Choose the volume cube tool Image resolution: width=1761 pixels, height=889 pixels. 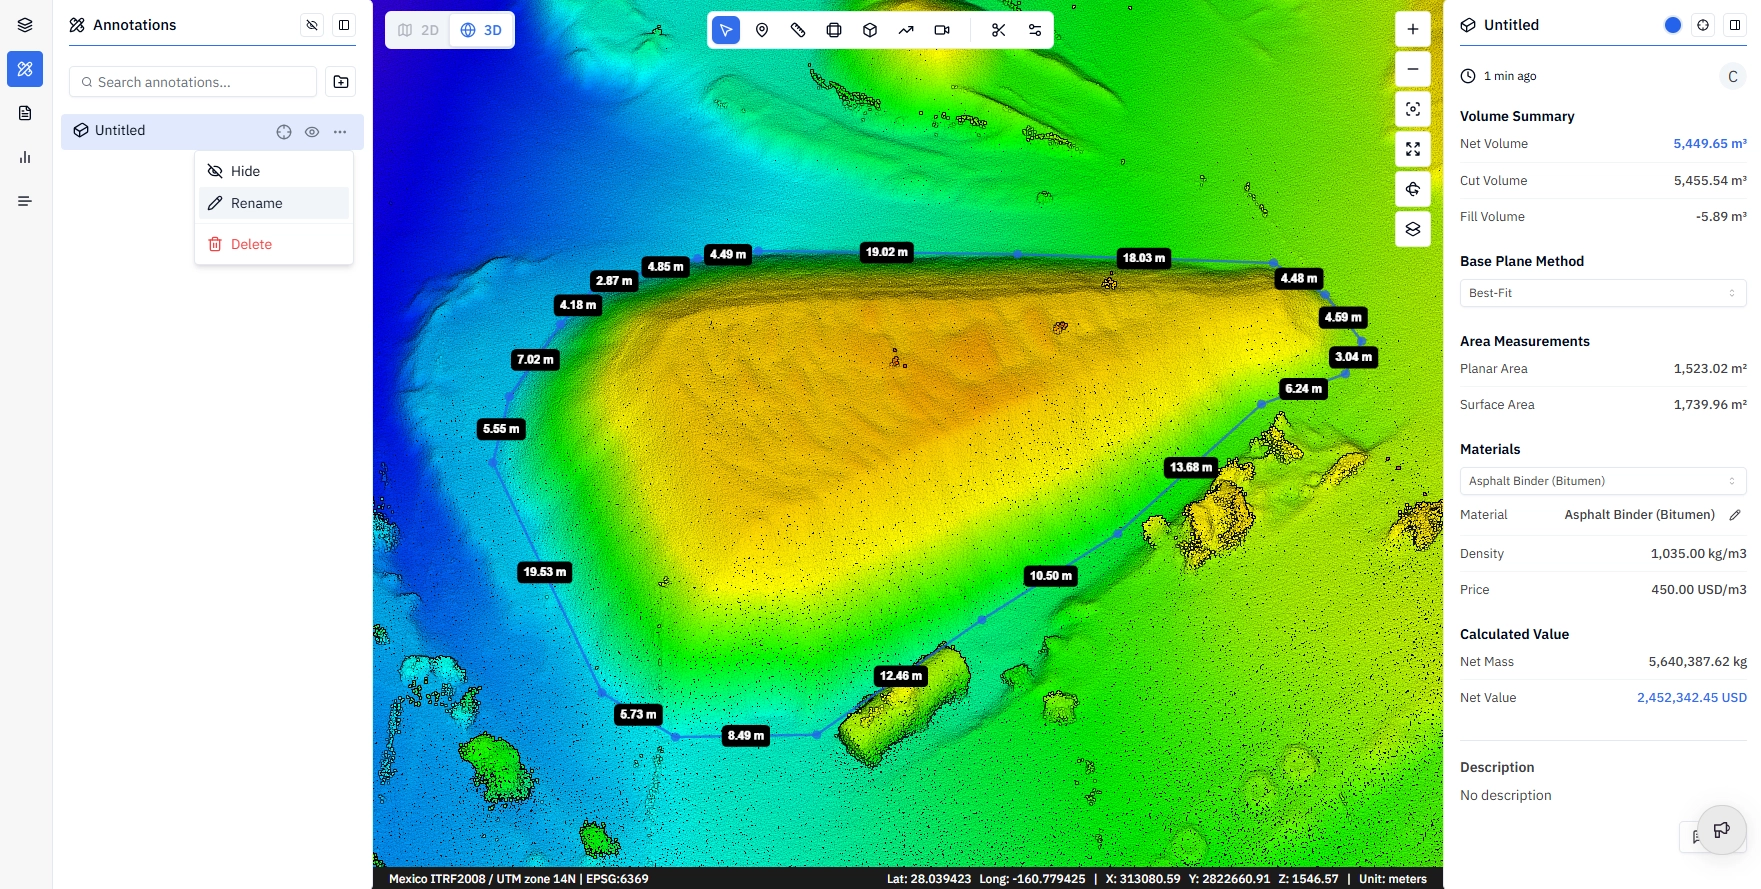pyautogui.click(x=870, y=30)
